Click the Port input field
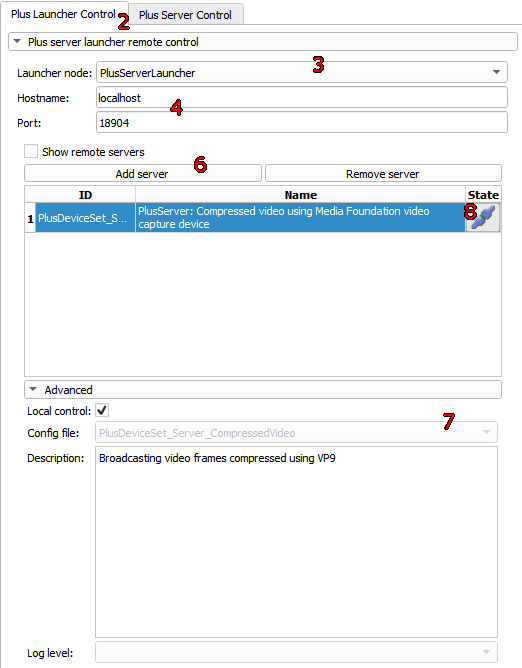The height and width of the screenshot is (668, 522). (x=302, y=123)
